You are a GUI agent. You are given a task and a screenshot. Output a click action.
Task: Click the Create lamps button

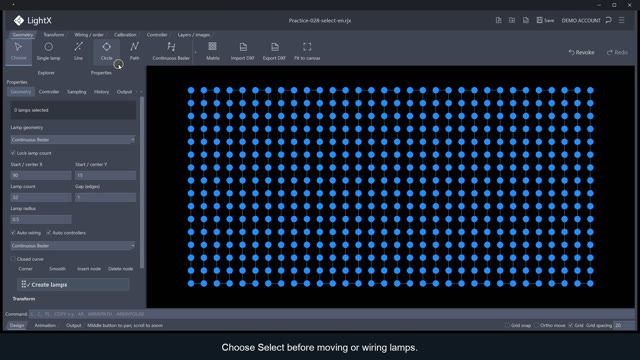pyautogui.click(x=73, y=284)
